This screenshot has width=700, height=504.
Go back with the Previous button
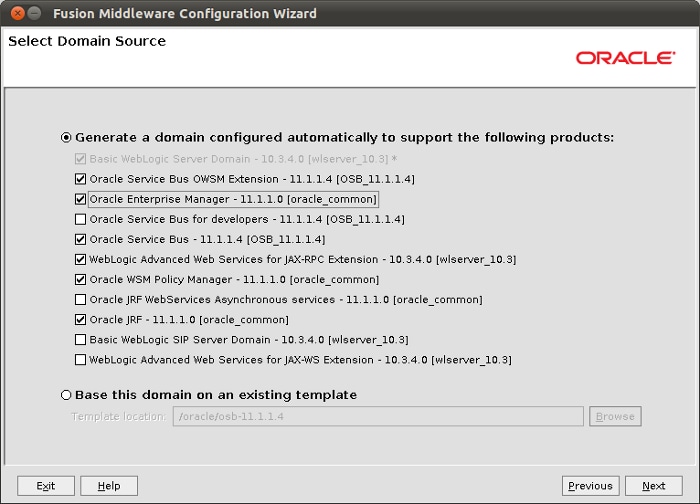pos(590,486)
